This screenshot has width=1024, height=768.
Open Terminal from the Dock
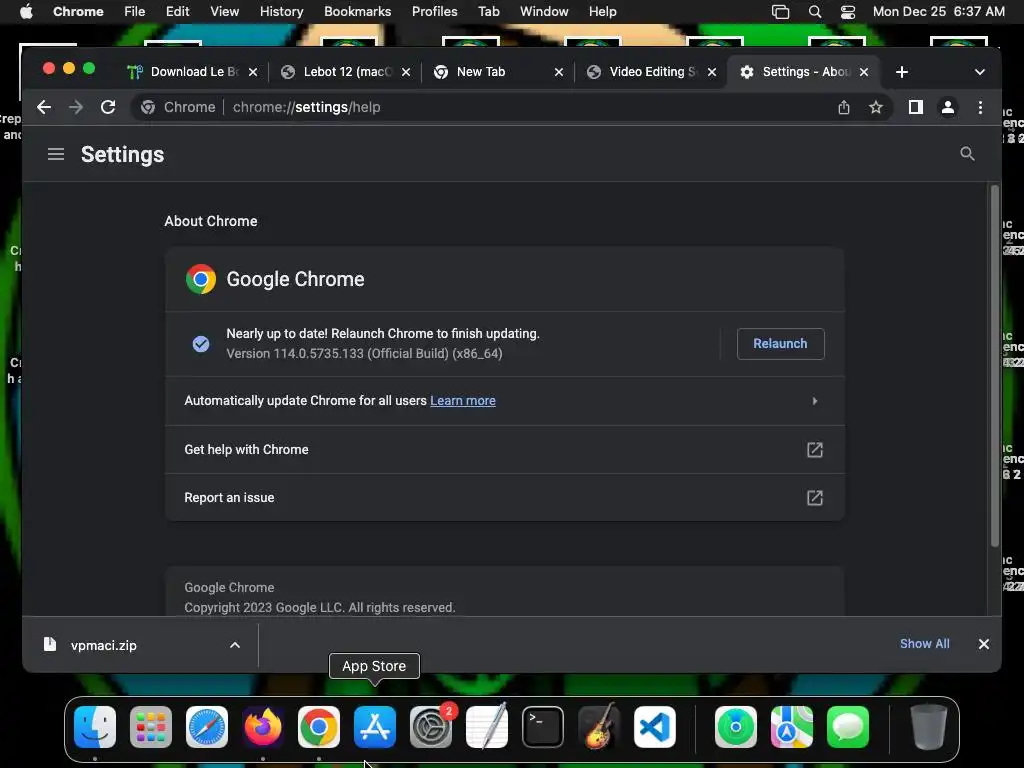[543, 727]
